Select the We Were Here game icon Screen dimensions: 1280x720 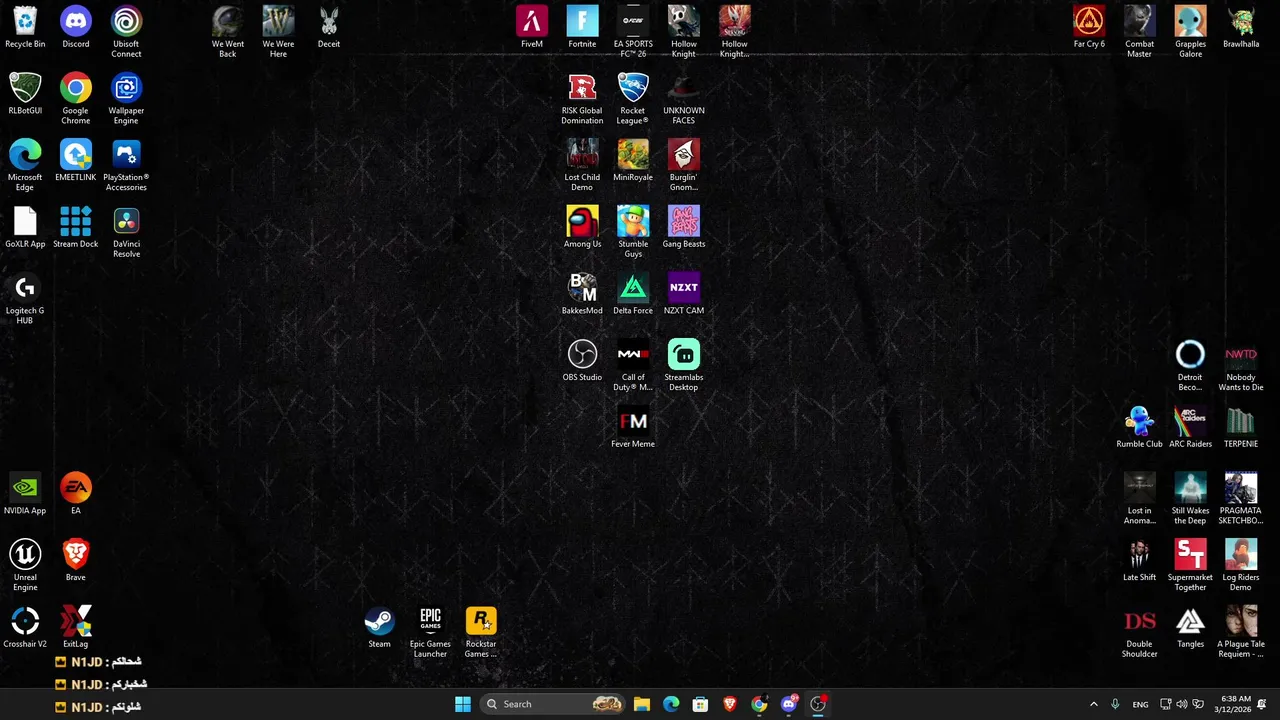point(278,32)
